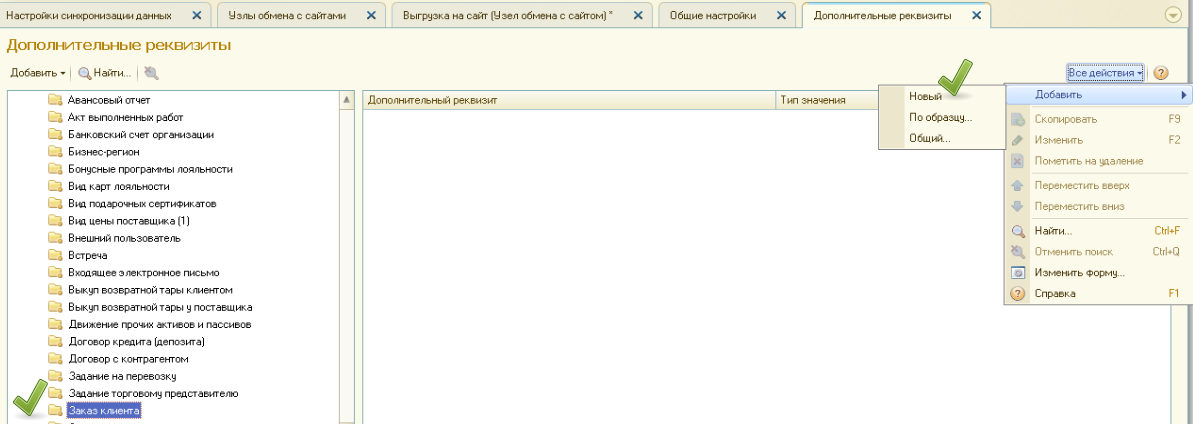Close the Узлы обмена с сайтами tab

[372, 16]
